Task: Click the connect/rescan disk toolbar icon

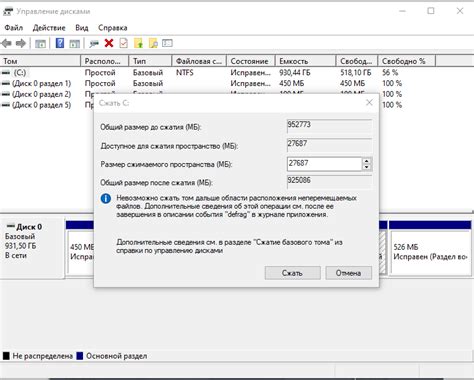Action: (x=94, y=43)
